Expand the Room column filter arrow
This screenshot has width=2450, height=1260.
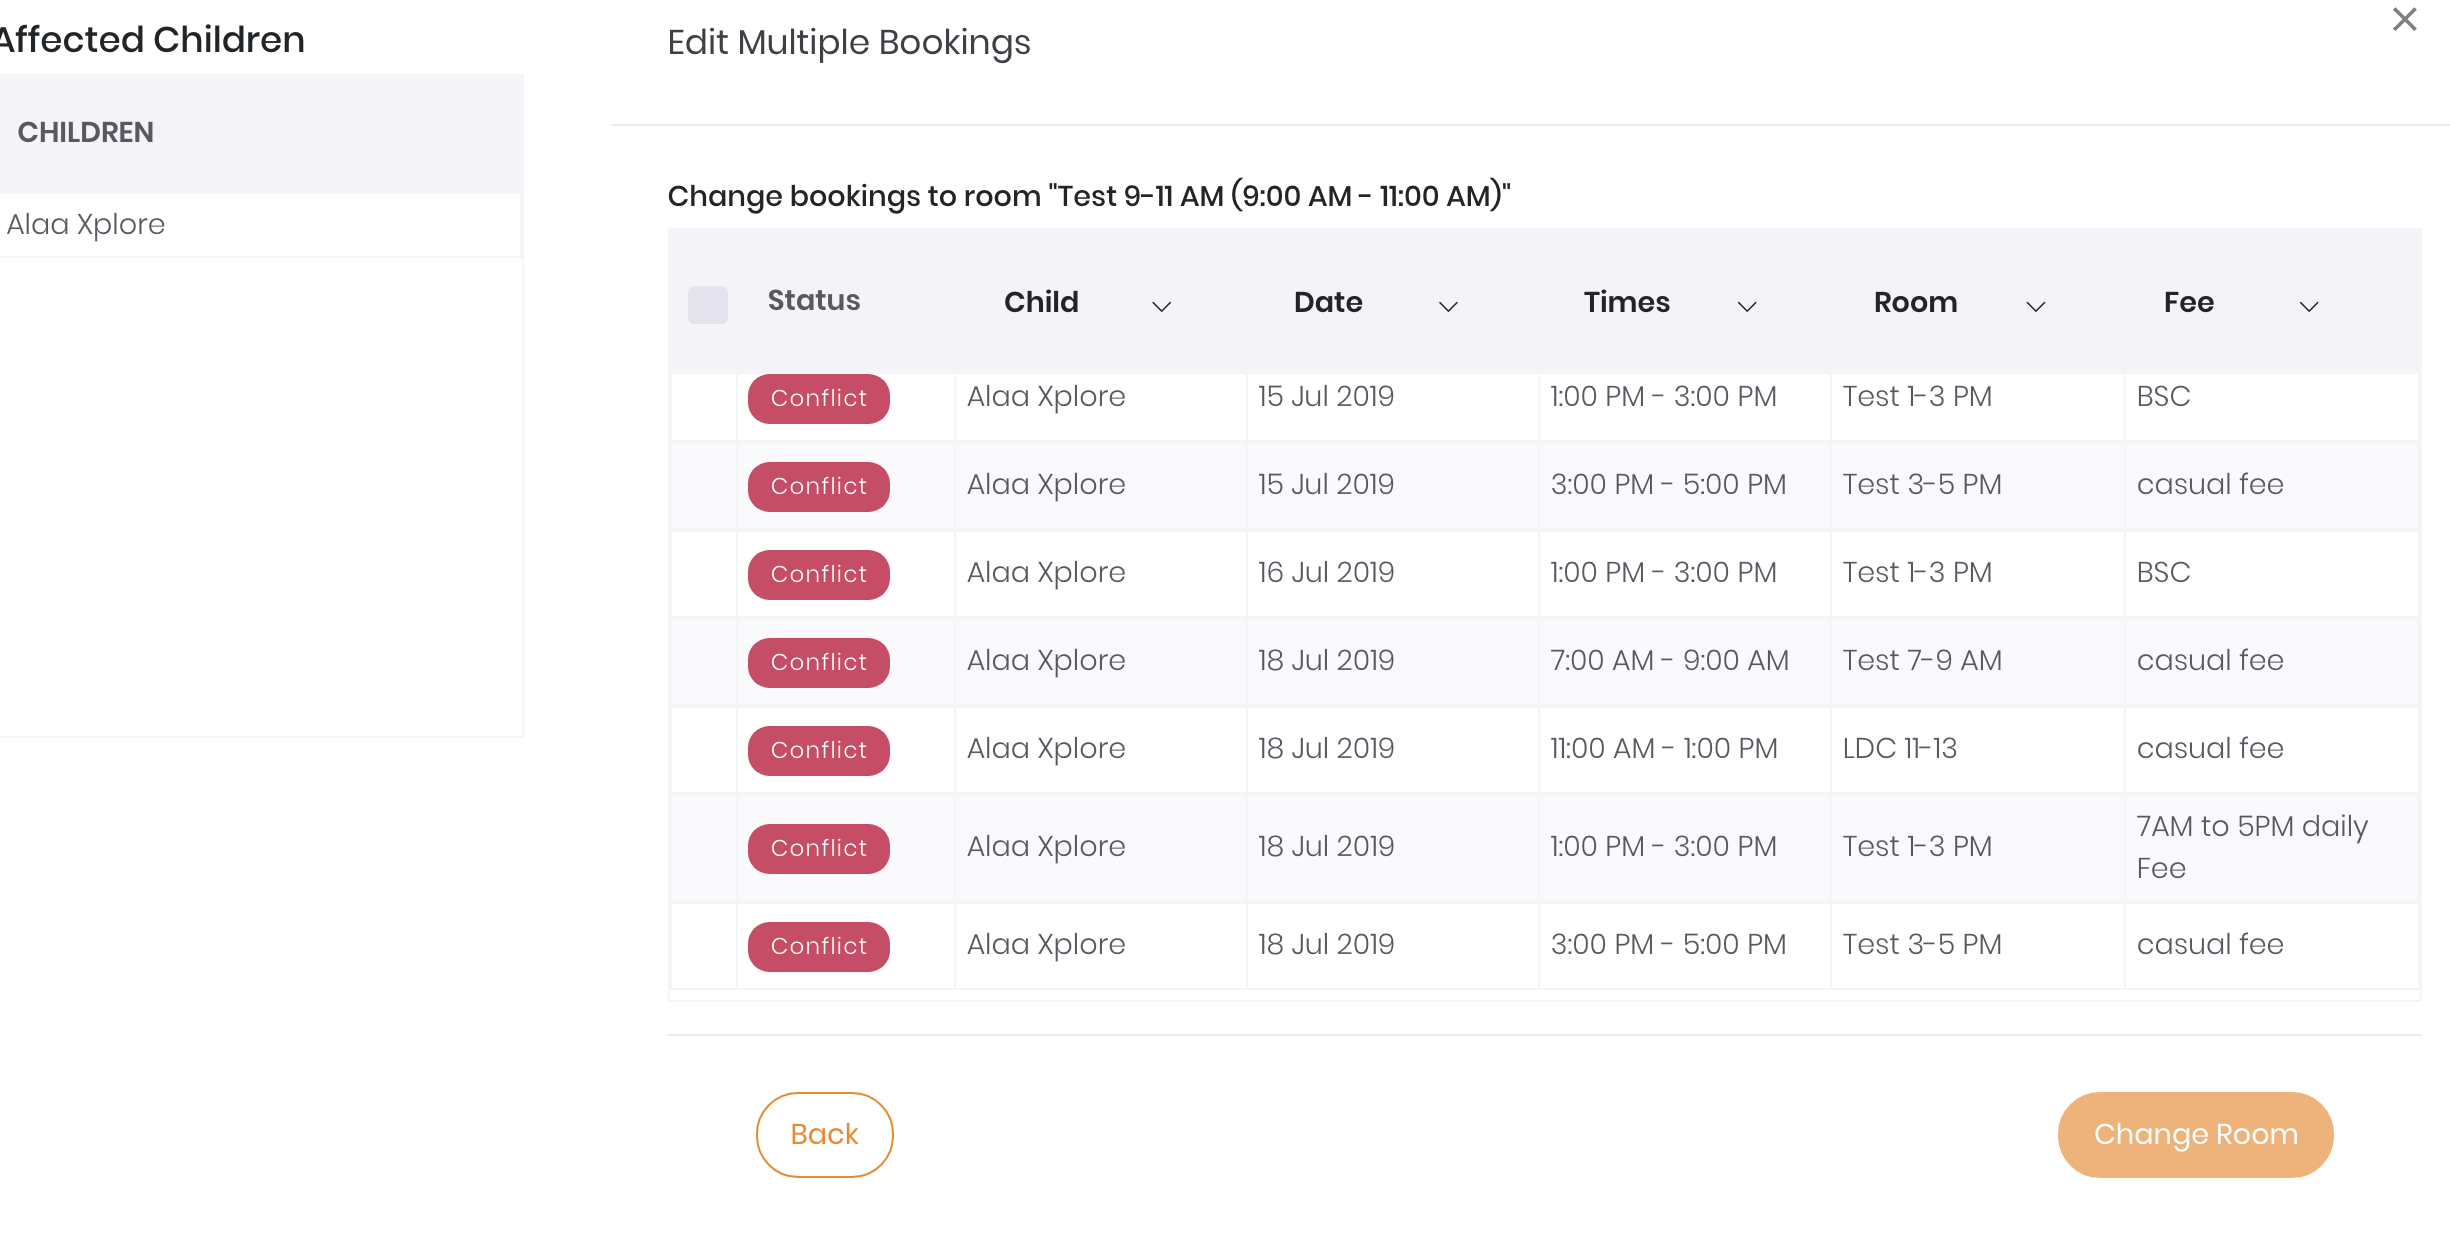tap(2035, 306)
